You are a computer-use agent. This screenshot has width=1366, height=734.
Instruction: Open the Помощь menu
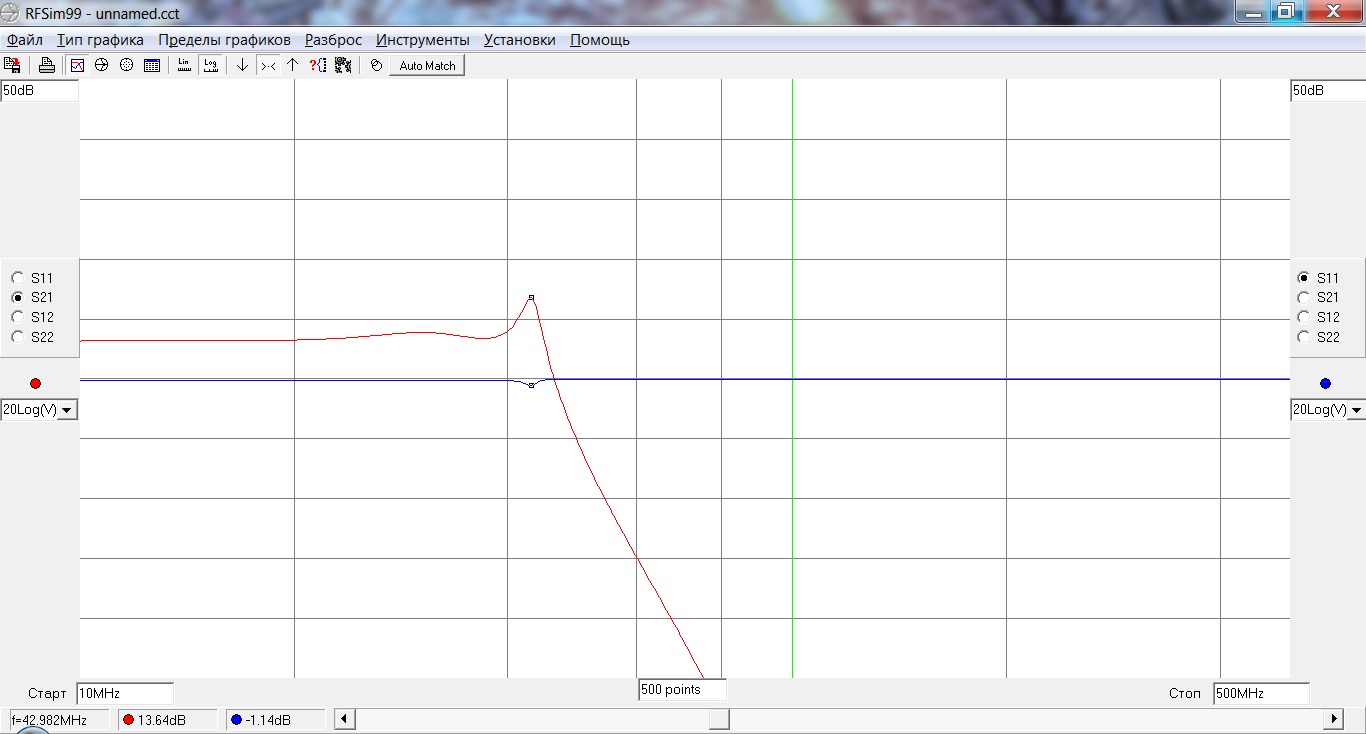600,40
